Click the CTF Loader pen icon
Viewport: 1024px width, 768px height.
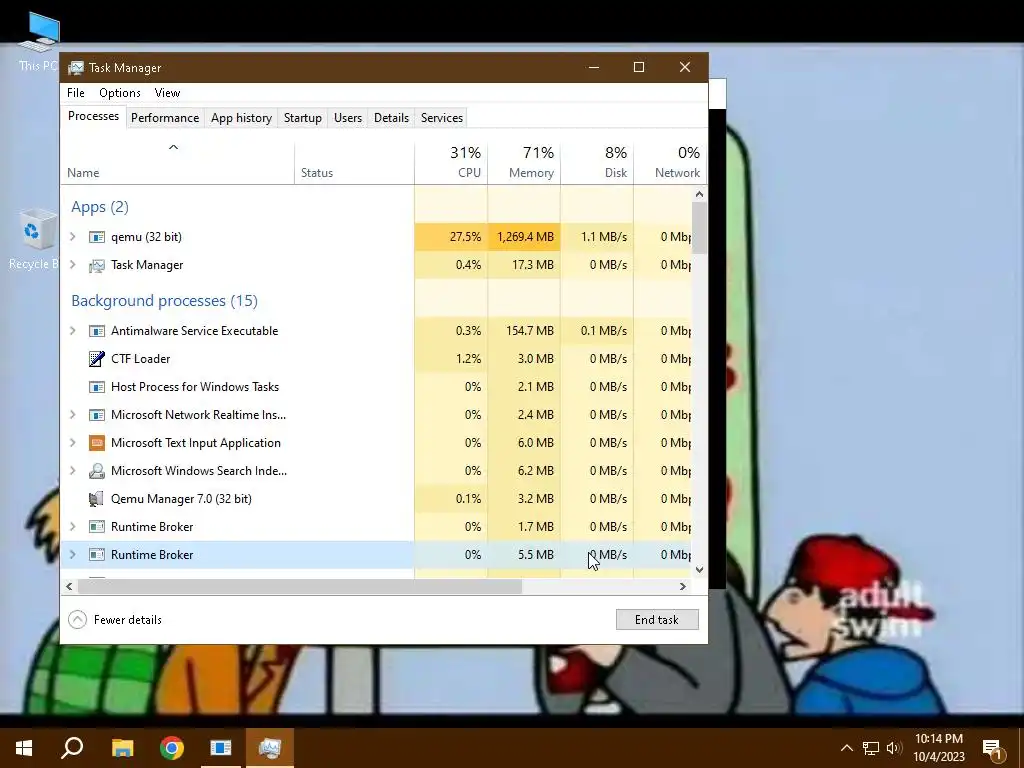pyautogui.click(x=97, y=359)
